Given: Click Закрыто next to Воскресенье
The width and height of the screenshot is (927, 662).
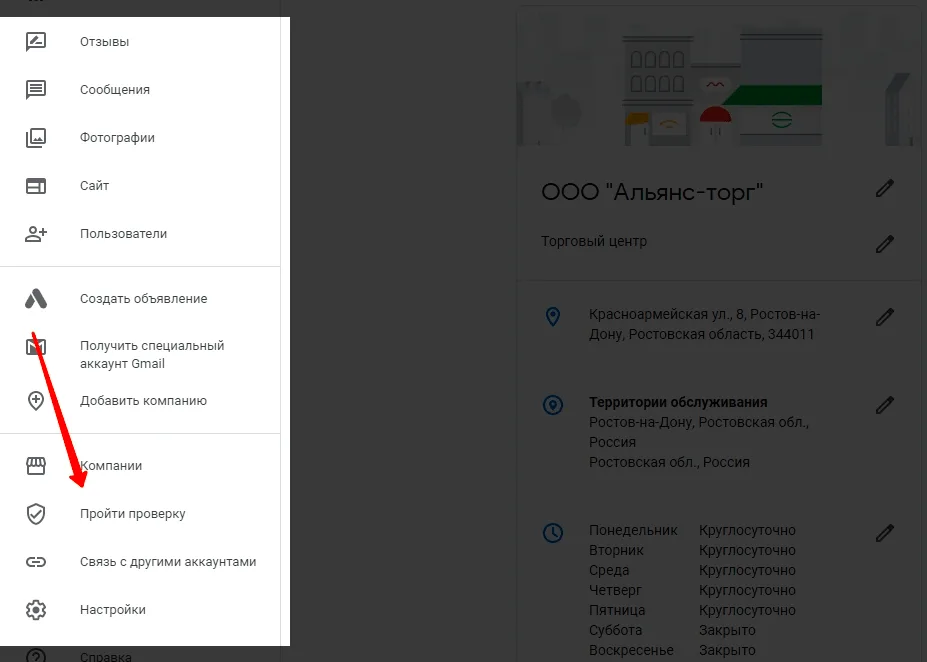Looking at the screenshot, I should pyautogui.click(x=727, y=650).
